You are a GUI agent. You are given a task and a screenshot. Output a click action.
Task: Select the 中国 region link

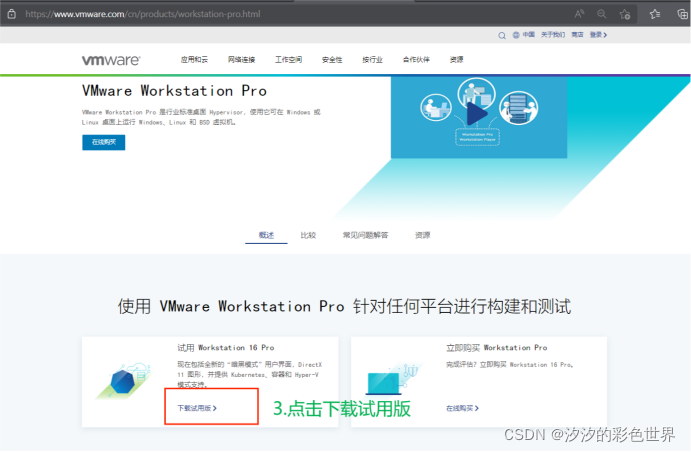coord(528,34)
